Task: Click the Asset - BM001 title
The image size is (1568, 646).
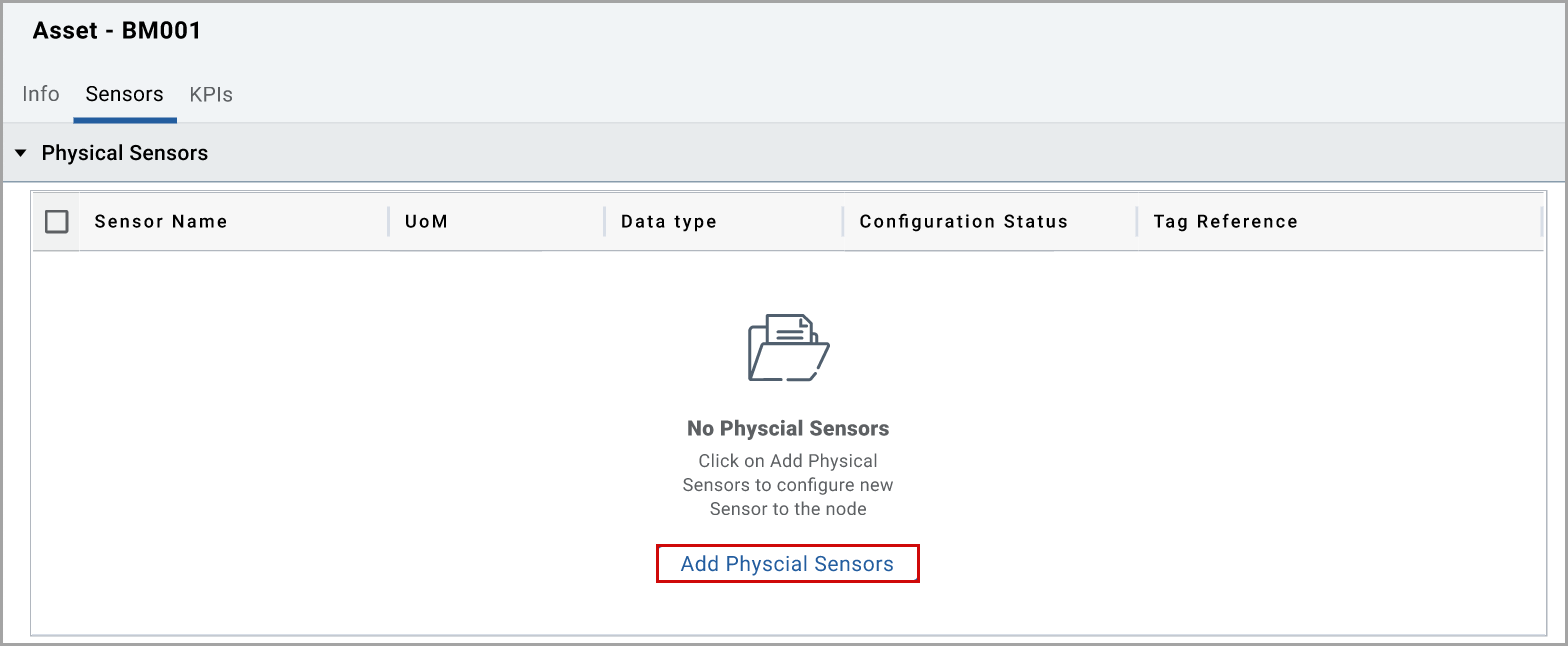Action: pos(117,31)
